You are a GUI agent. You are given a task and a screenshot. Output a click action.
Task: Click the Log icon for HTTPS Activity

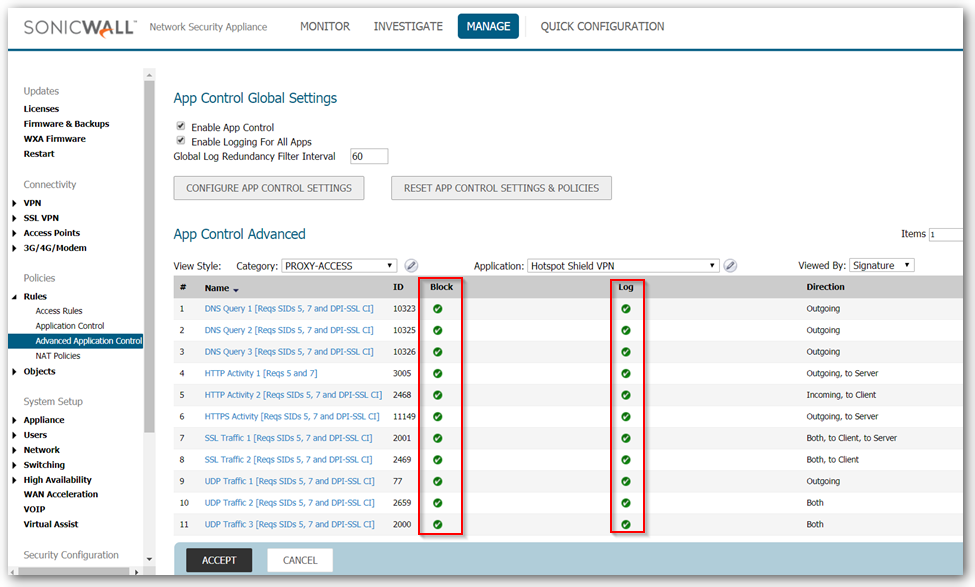626,417
